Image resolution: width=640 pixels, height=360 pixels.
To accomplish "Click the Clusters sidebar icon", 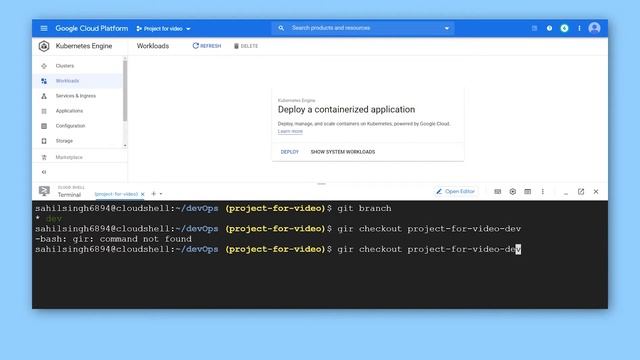I will (44, 66).
